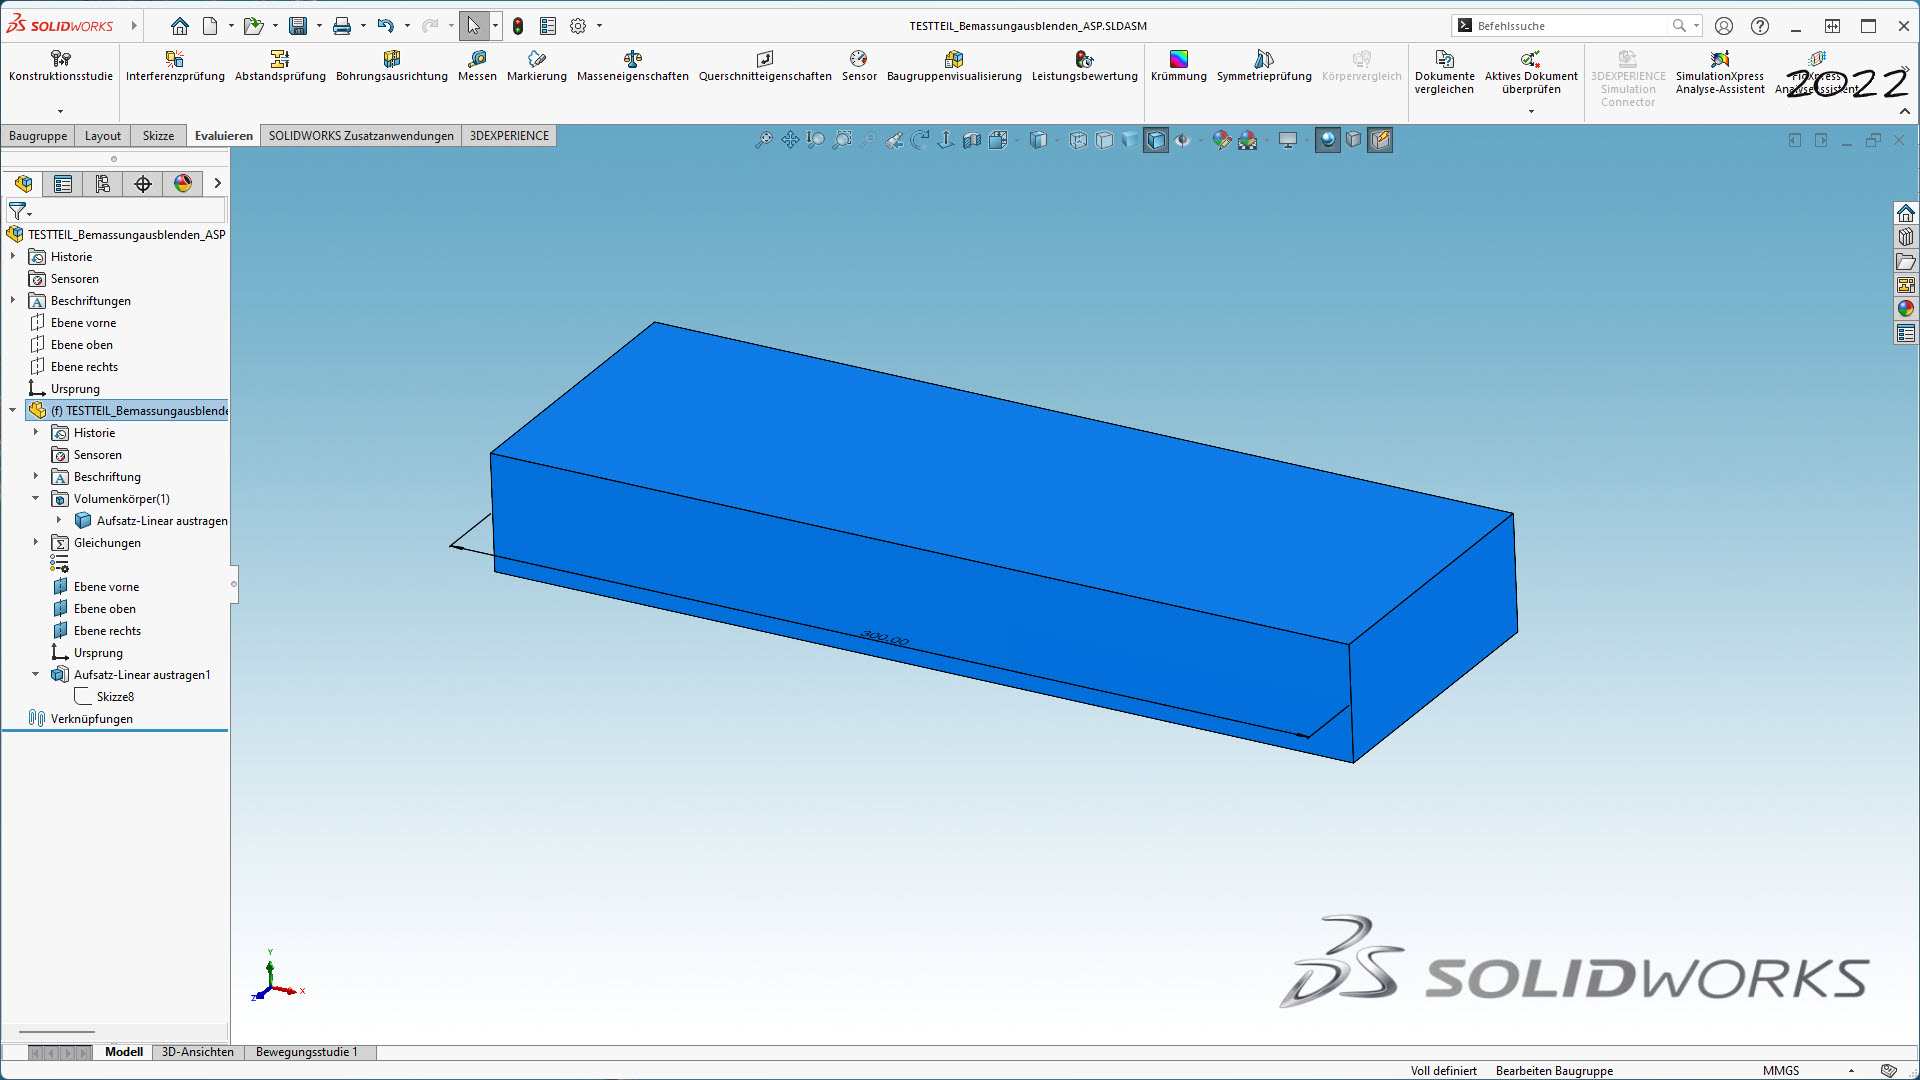Open SimulationXpress Analyse-Assistent
The width and height of the screenshot is (1920, 1080).
pyautogui.click(x=1720, y=72)
